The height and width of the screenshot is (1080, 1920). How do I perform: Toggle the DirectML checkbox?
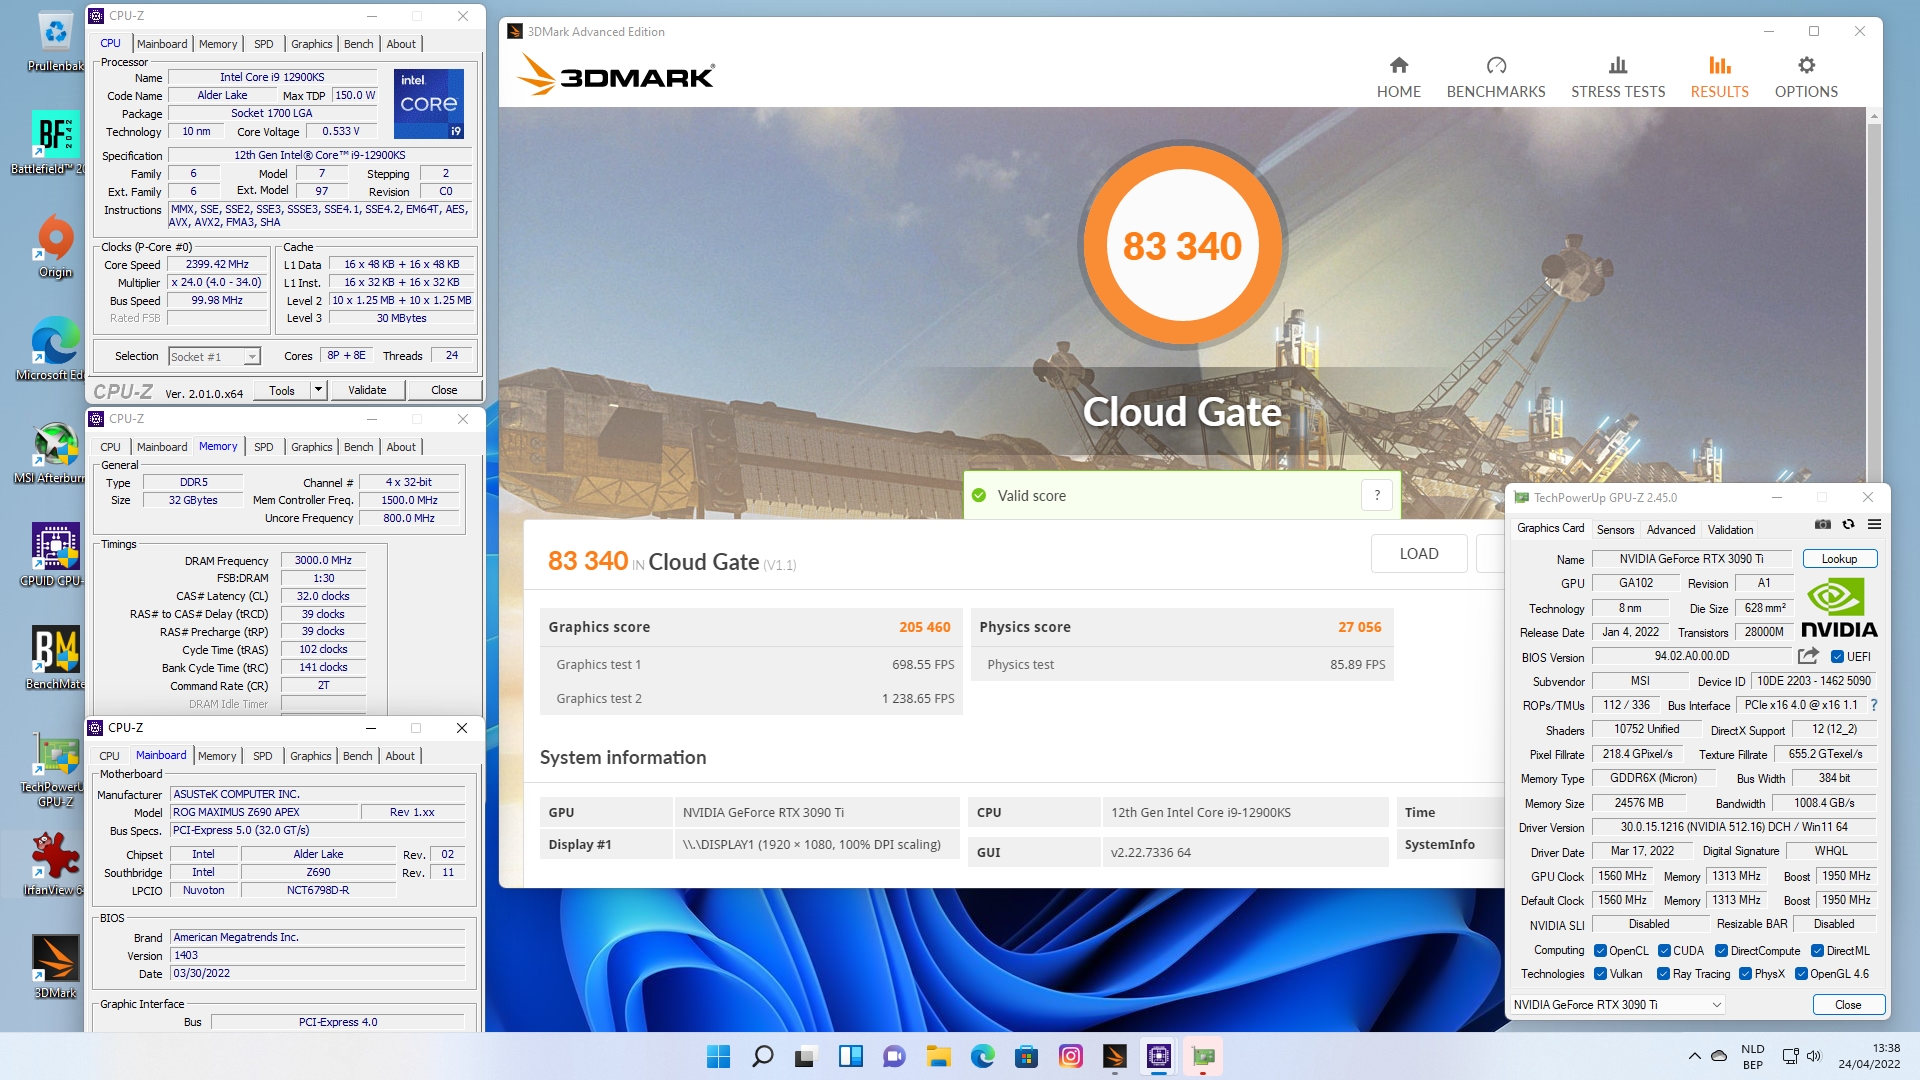point(1817,951)
